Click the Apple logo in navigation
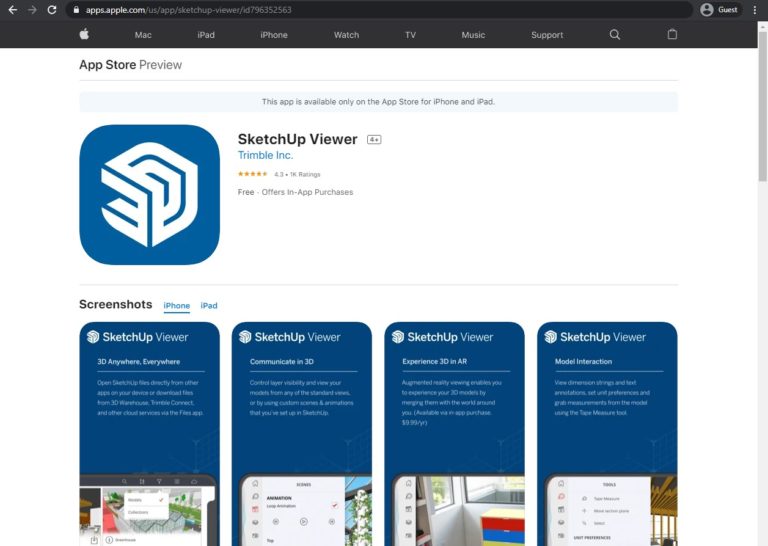Image resolution: width=768 pixels, height=546 pixels. coord(84,34)
